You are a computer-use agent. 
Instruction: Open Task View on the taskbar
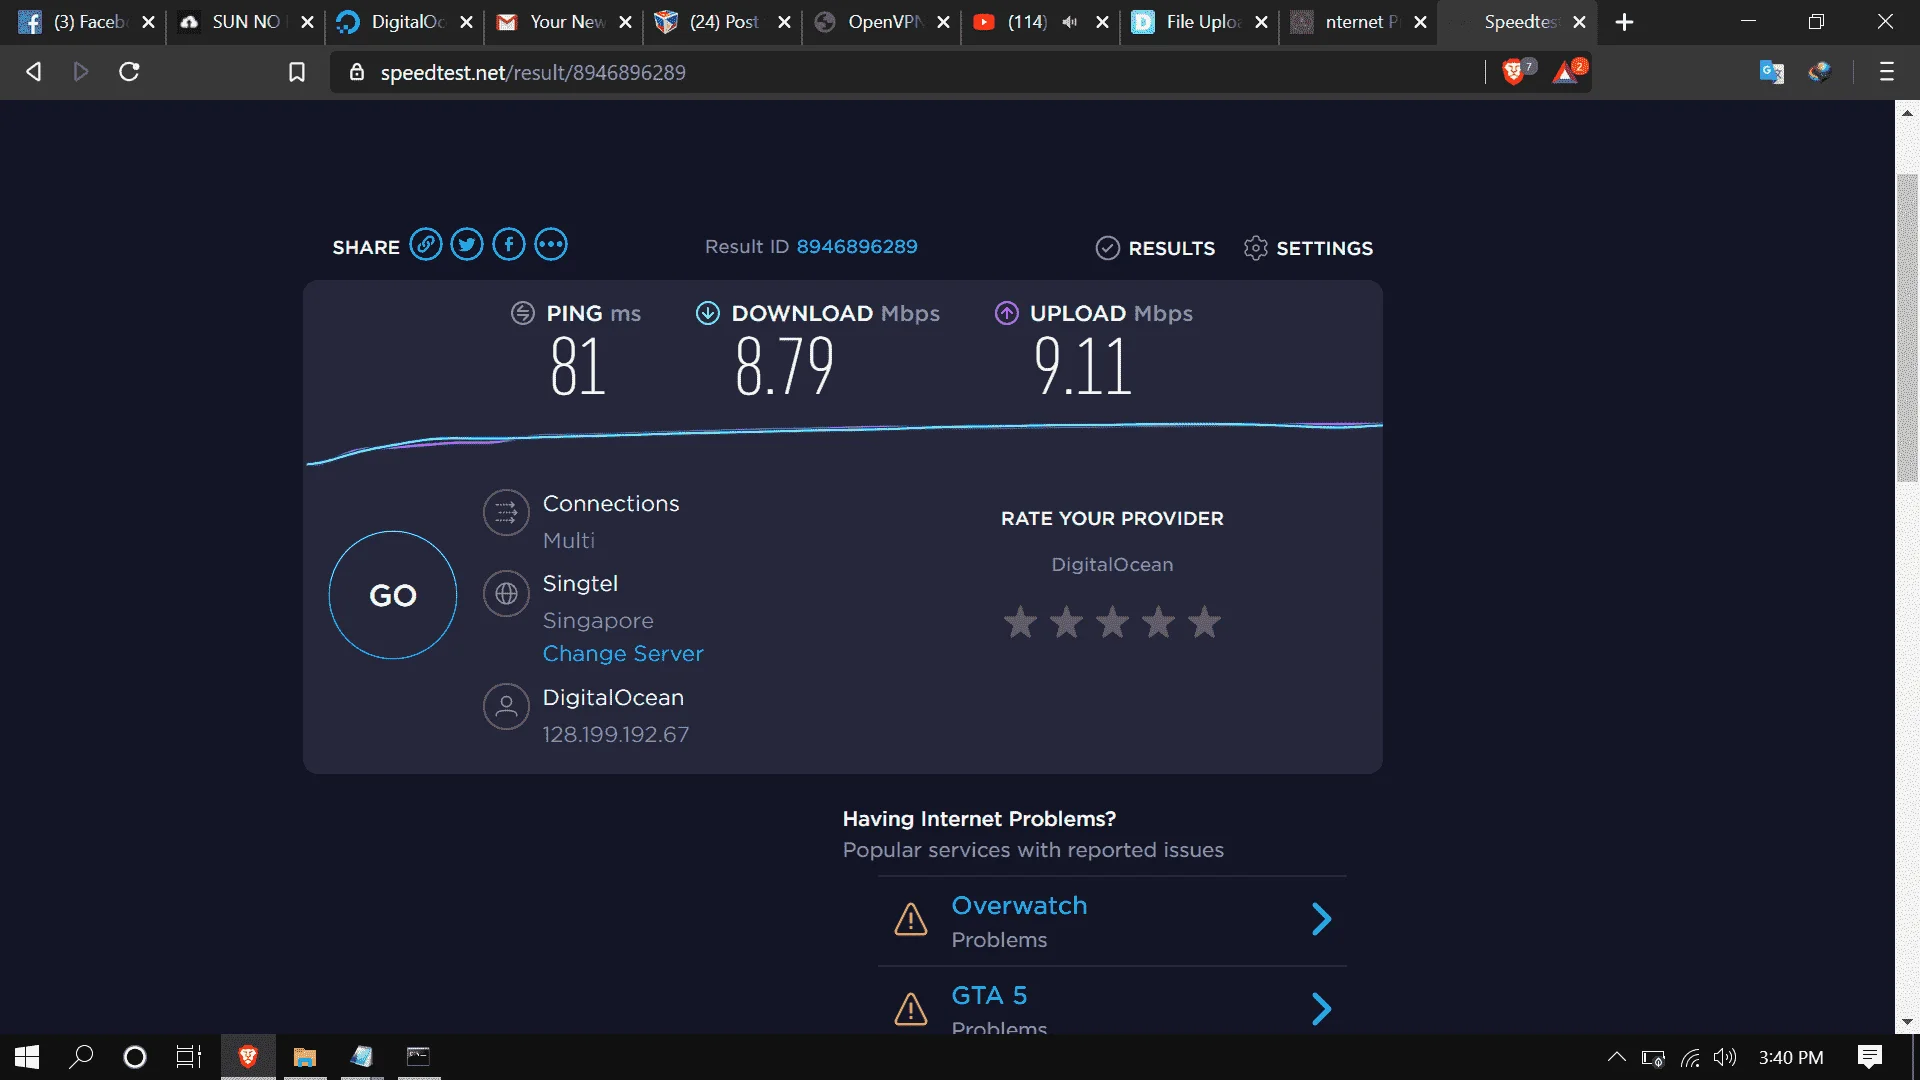(189, 1057)
